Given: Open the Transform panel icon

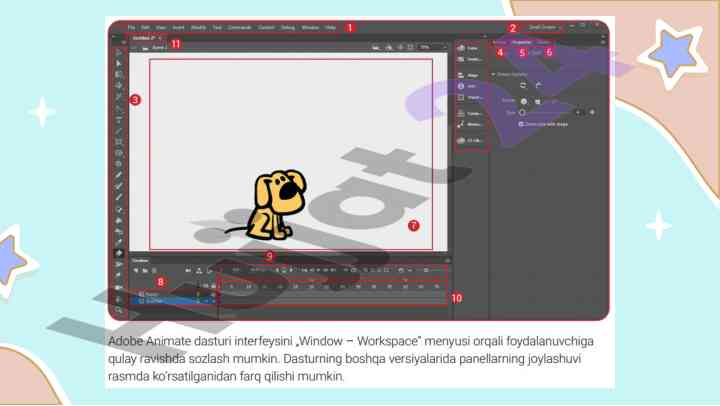Looking at the screenshot, I should coord(469,97).
